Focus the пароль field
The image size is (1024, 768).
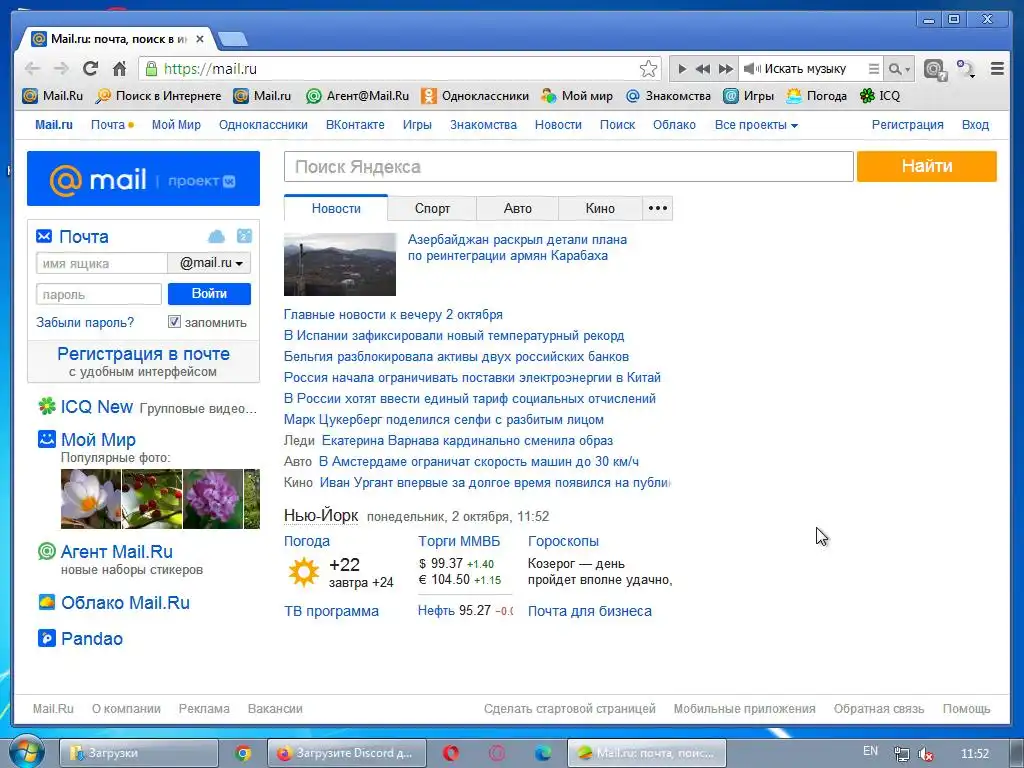[x=99, y=294]
